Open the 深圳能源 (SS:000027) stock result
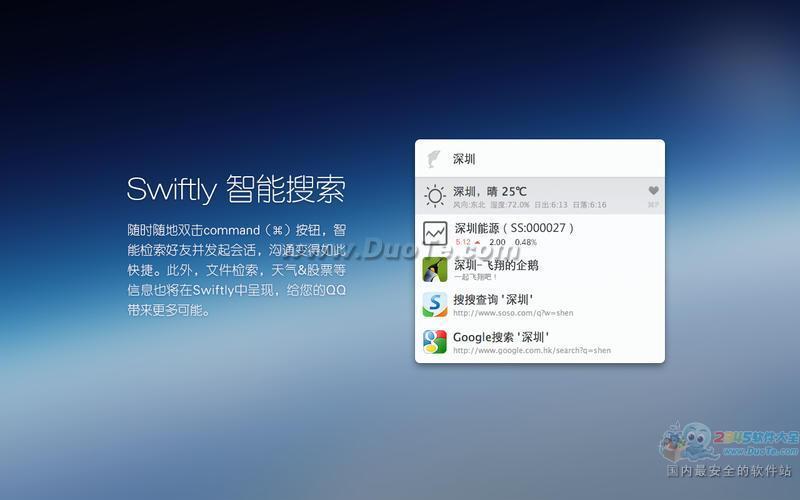 click(x=540, y=233)
